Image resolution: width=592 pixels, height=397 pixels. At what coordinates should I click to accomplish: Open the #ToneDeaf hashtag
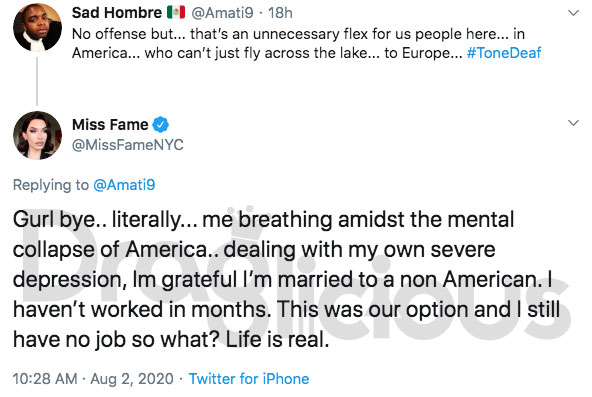tap(504, 53)
